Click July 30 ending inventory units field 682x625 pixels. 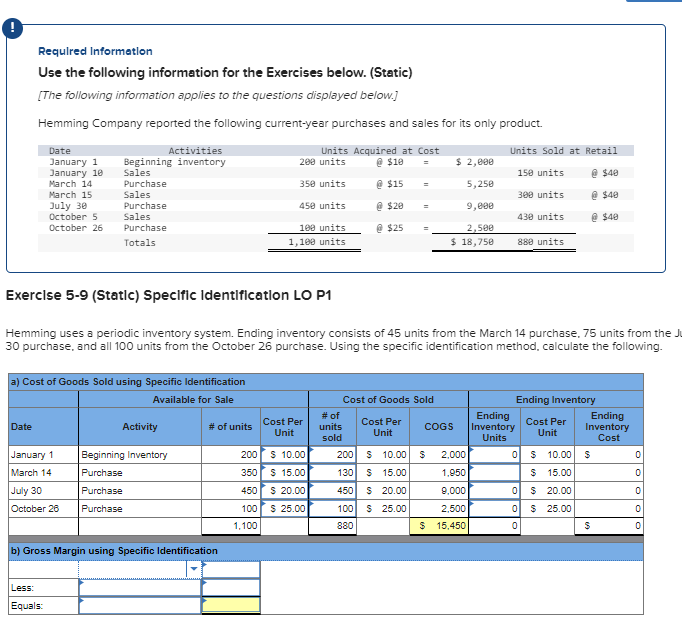click(x=495, y=491)
